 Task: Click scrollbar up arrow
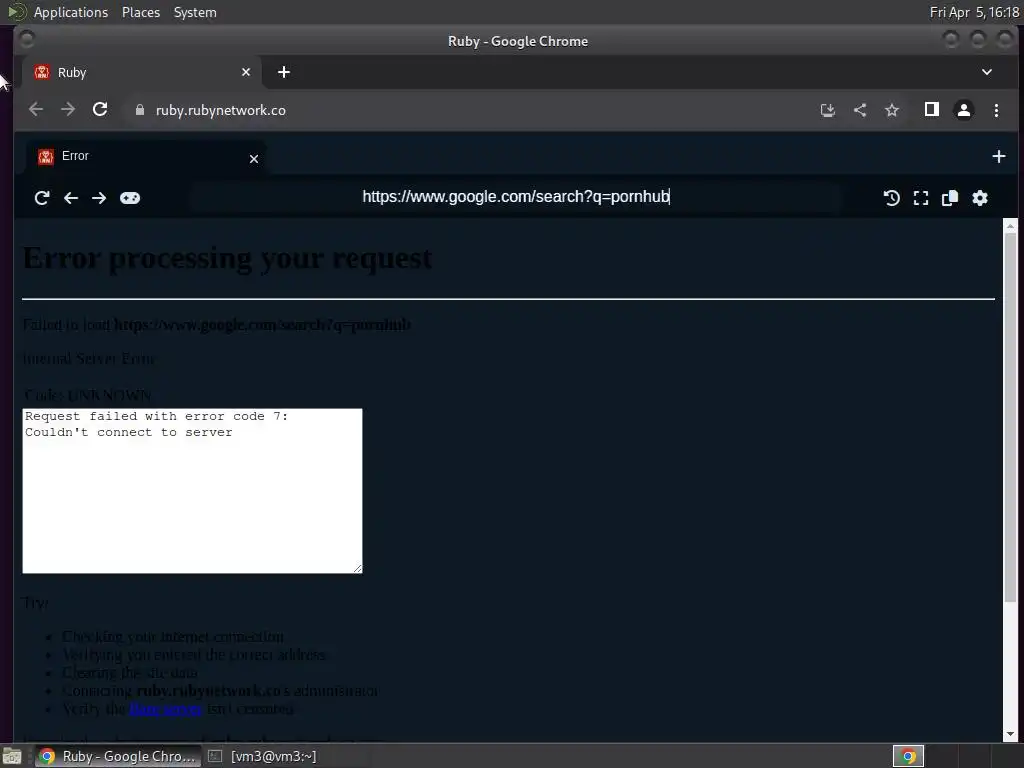[x=1010, y=225]
